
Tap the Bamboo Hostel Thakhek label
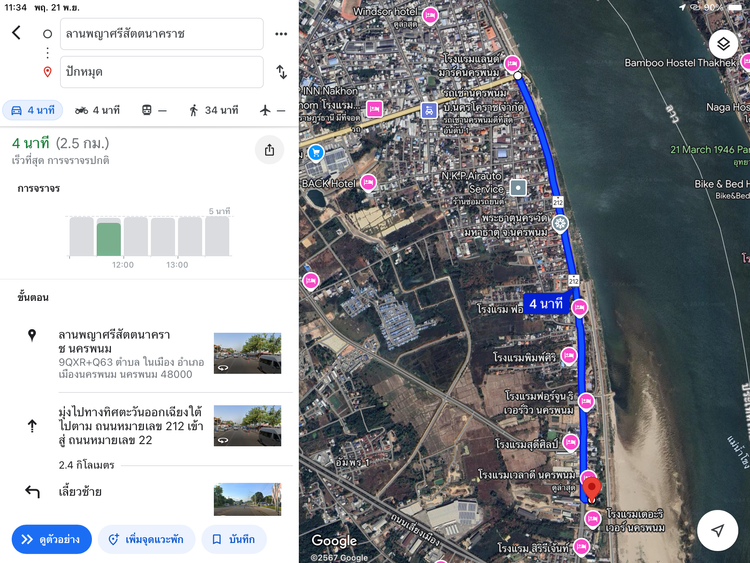680,63
